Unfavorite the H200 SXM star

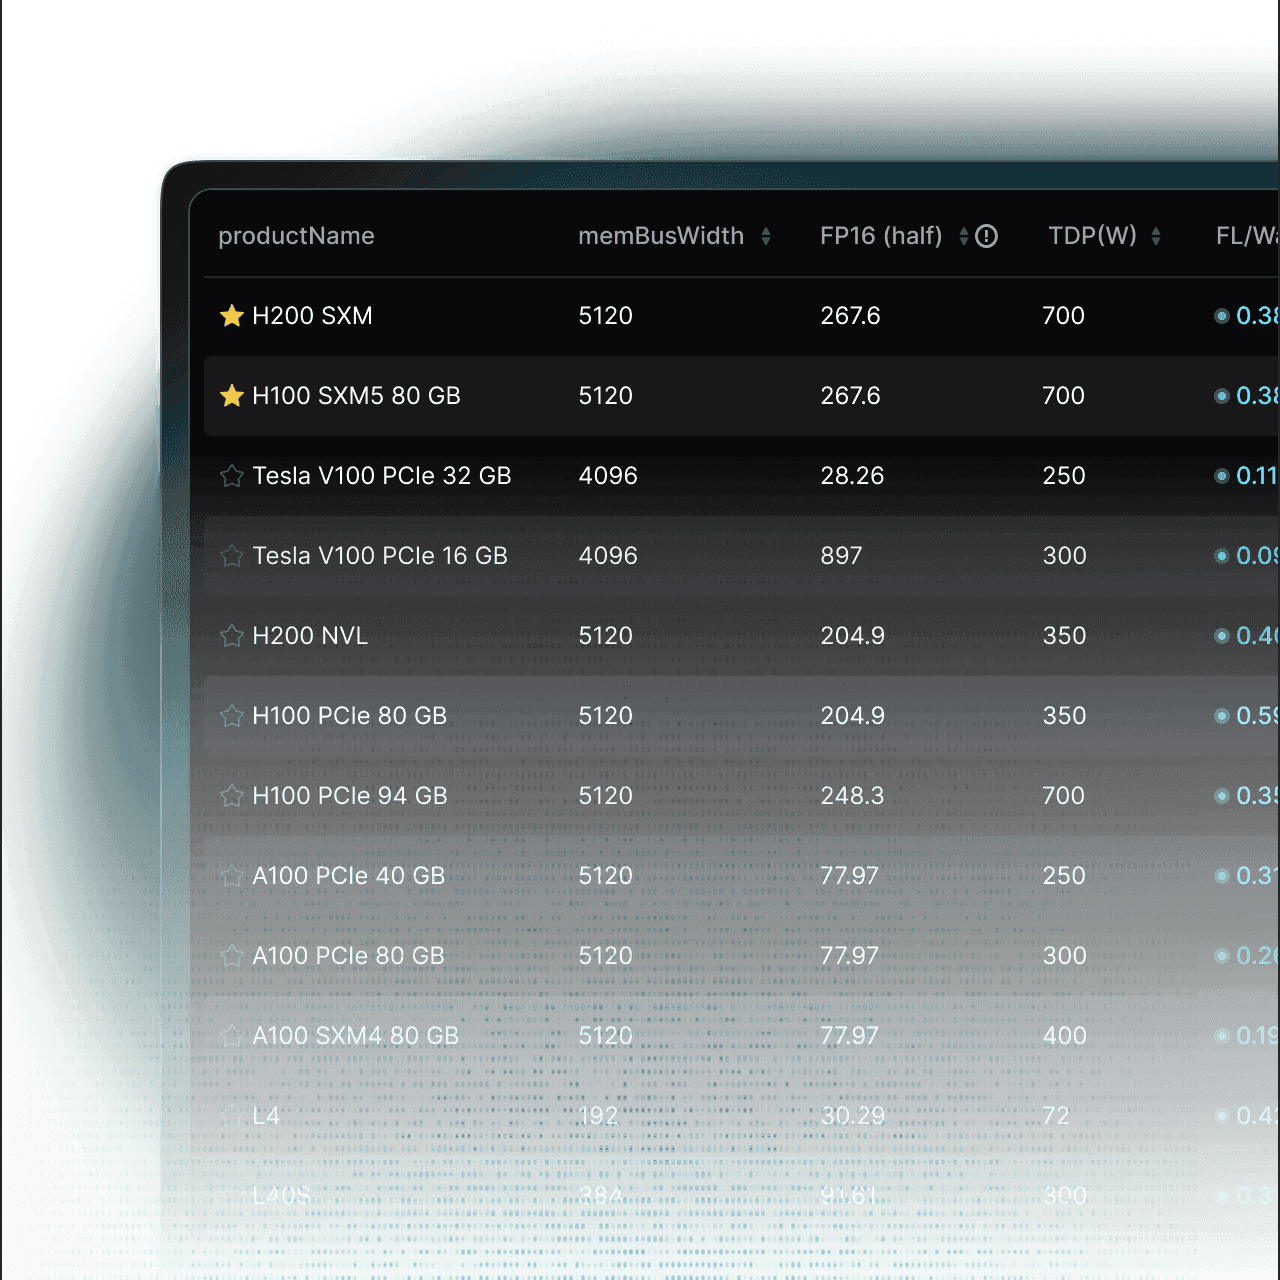232,316
